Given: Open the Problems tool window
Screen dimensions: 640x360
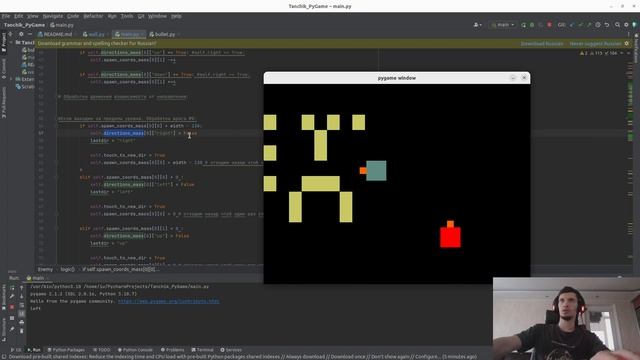Looking at the screenshot, I should coord(173,350).
